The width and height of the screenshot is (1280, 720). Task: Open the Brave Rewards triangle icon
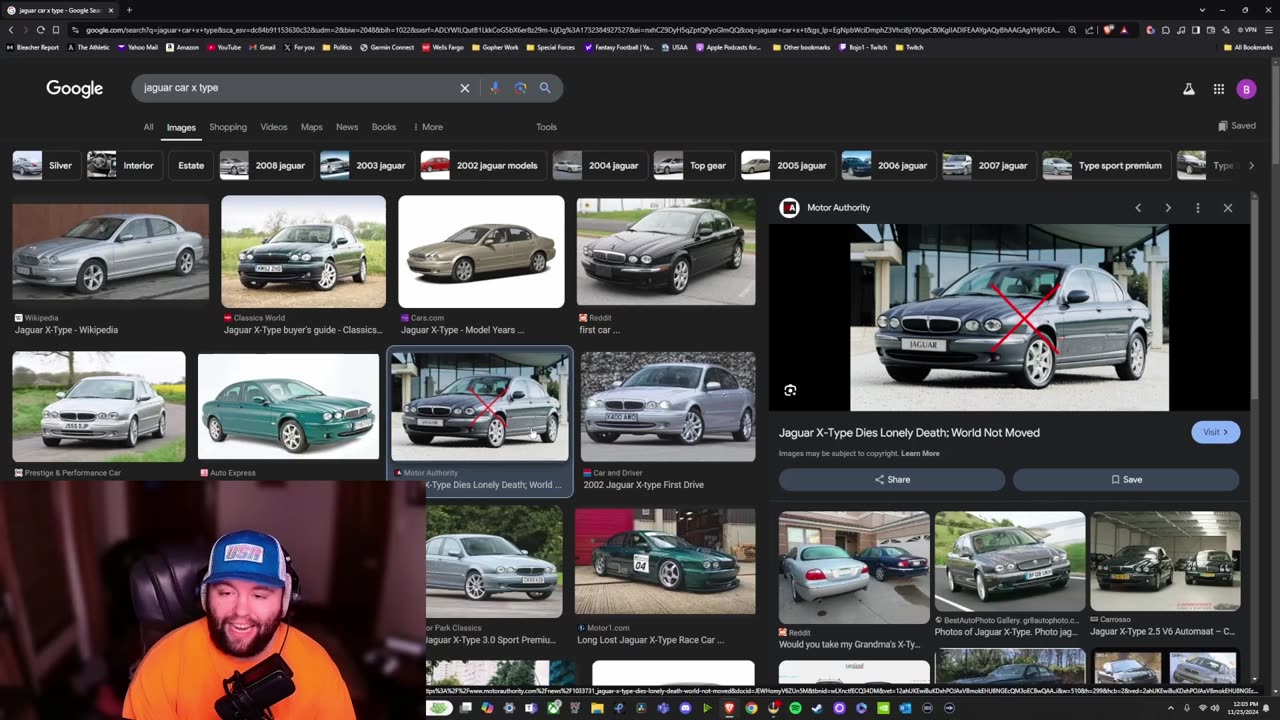point(1124,30)
